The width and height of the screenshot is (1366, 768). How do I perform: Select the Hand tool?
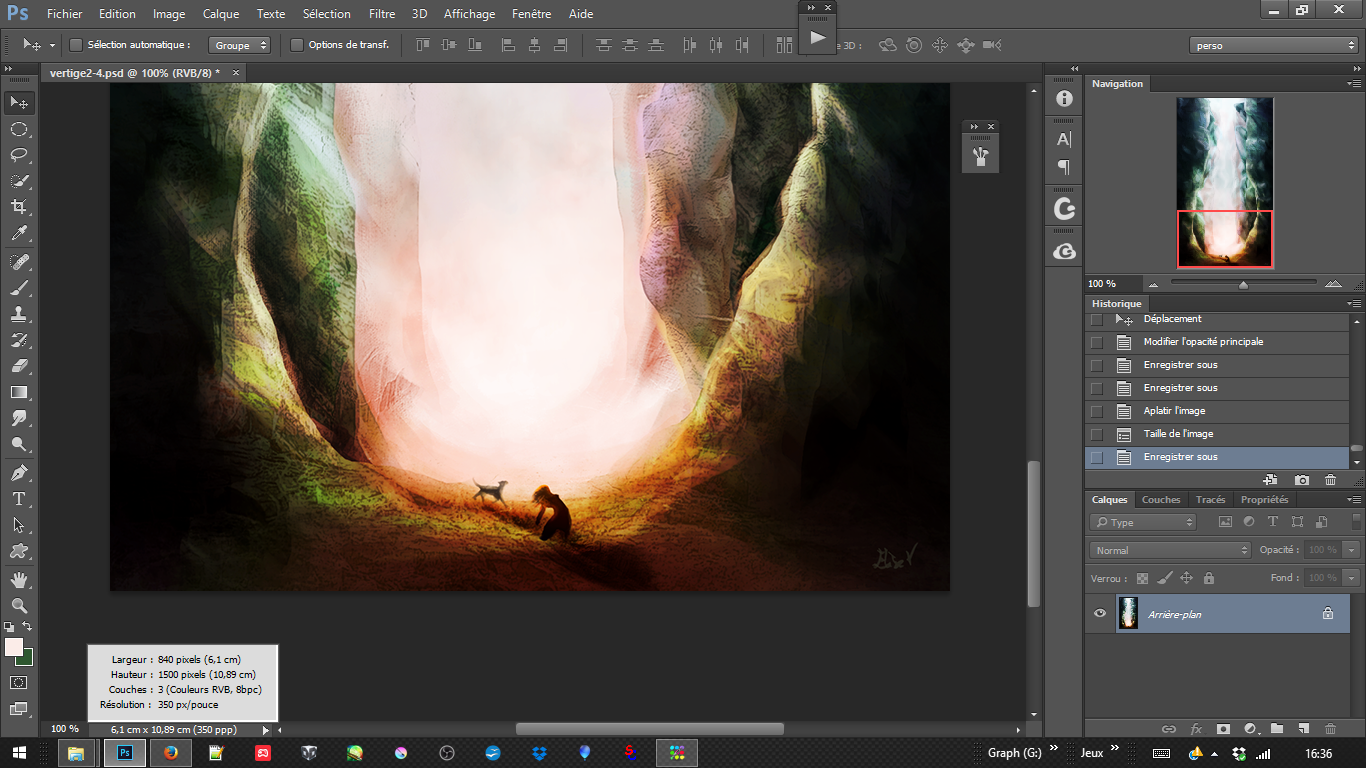click(18, 579)
